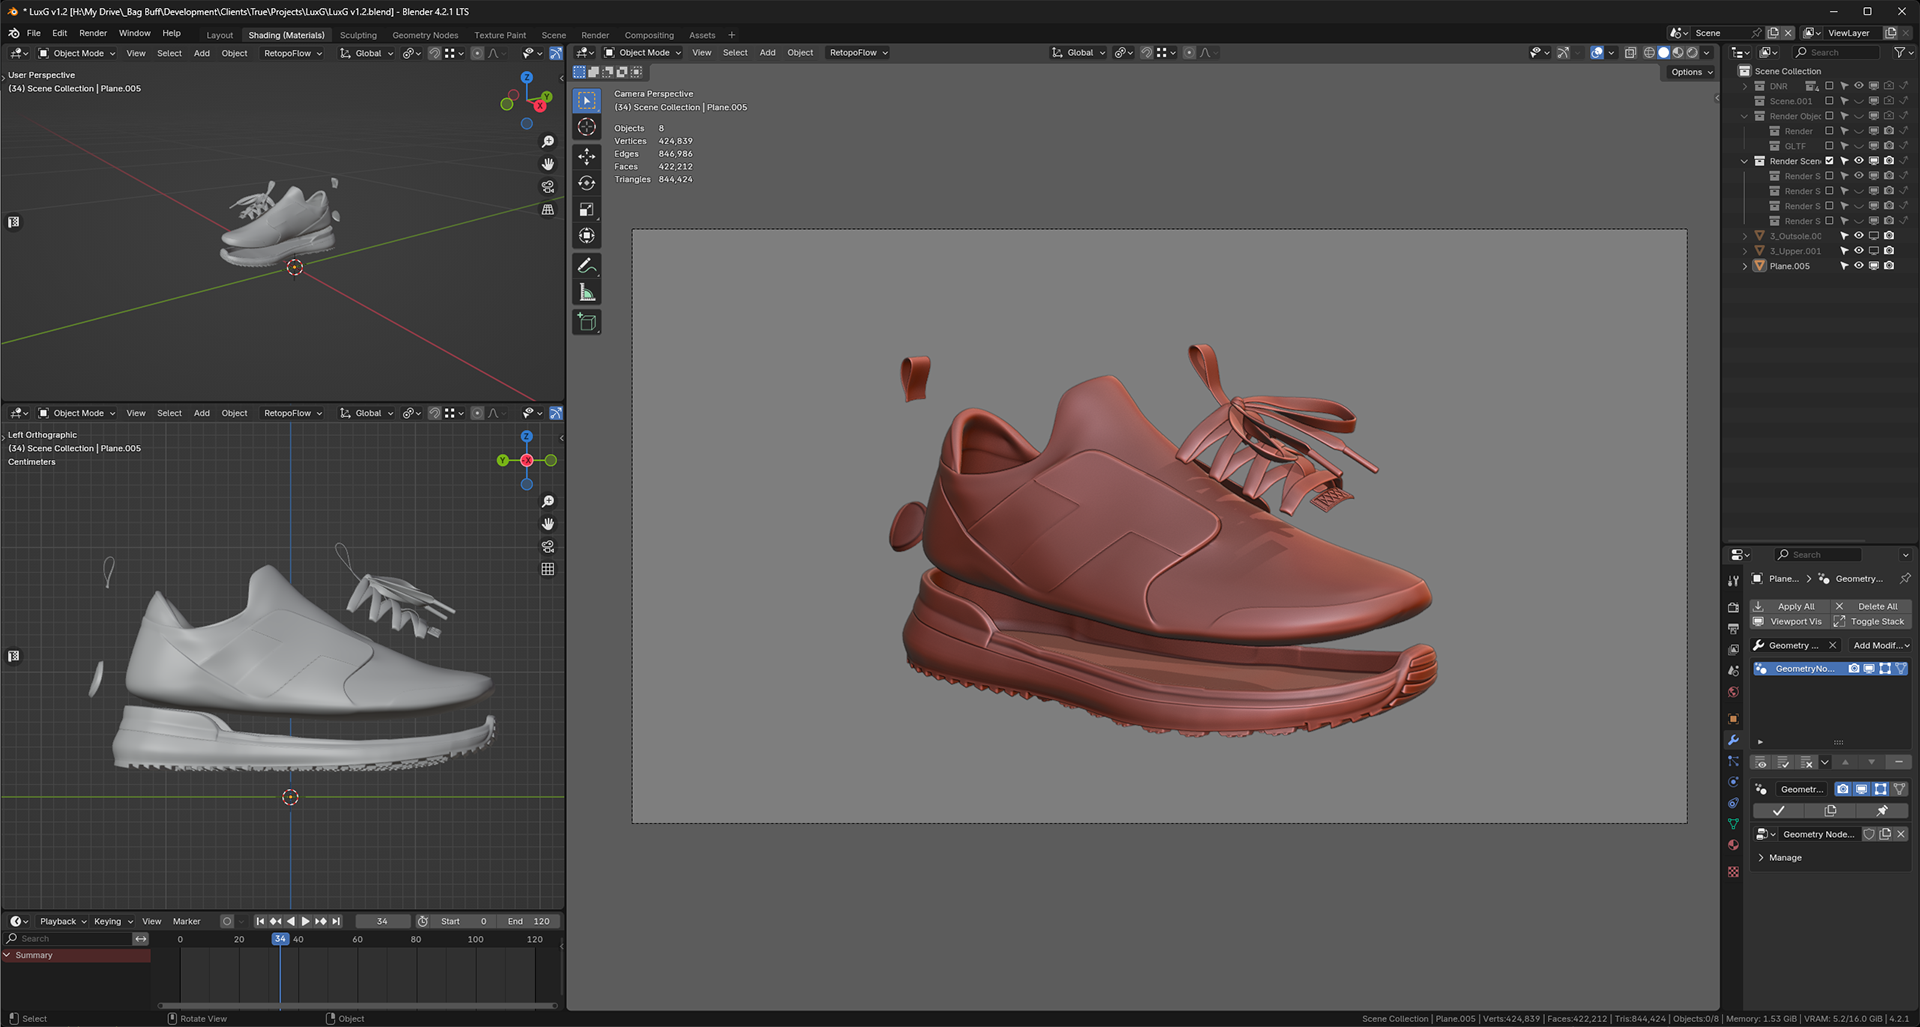1920x1027 pixels.
Task: Hide 3_Upper.001 in viewport via eye icon
Action: tap(1859, 251)
